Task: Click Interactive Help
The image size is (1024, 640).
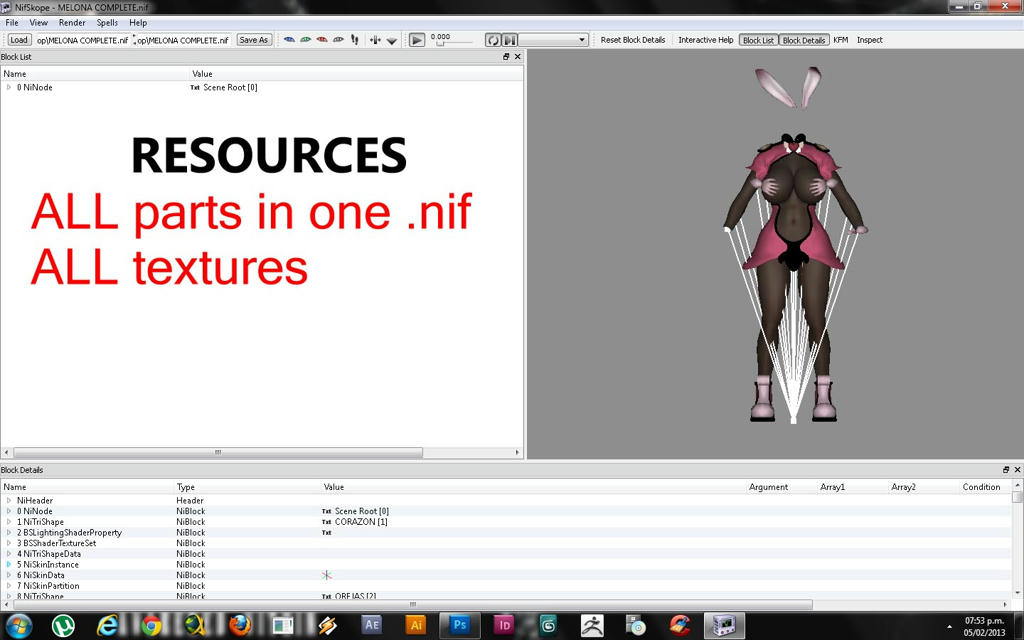Action: pyautogui.click(x=706, y=40)
